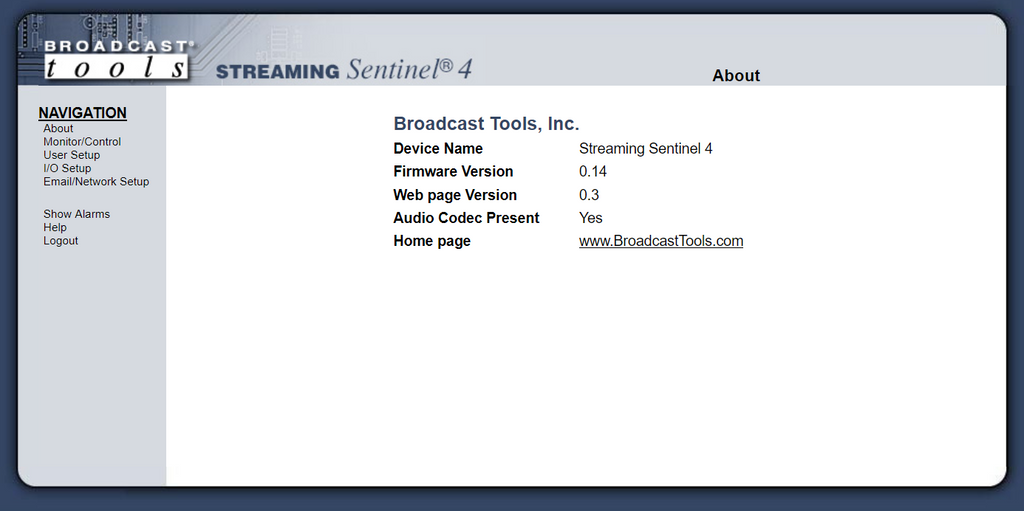This screenshot has width=1024, height=511.
Task: Click the Audio Codec Present label
Action: (x=466, y=218)
